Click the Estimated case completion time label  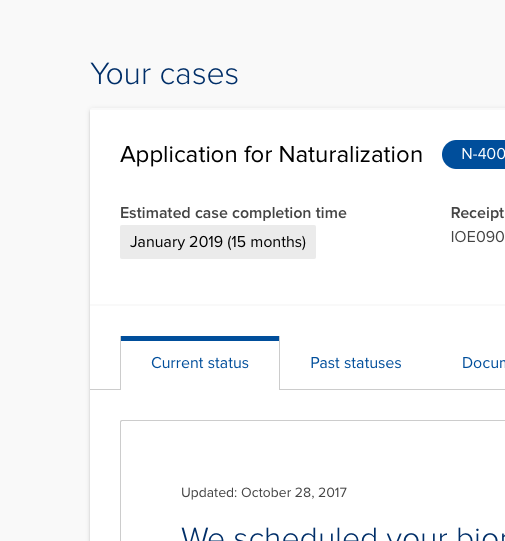click(233, 213)
